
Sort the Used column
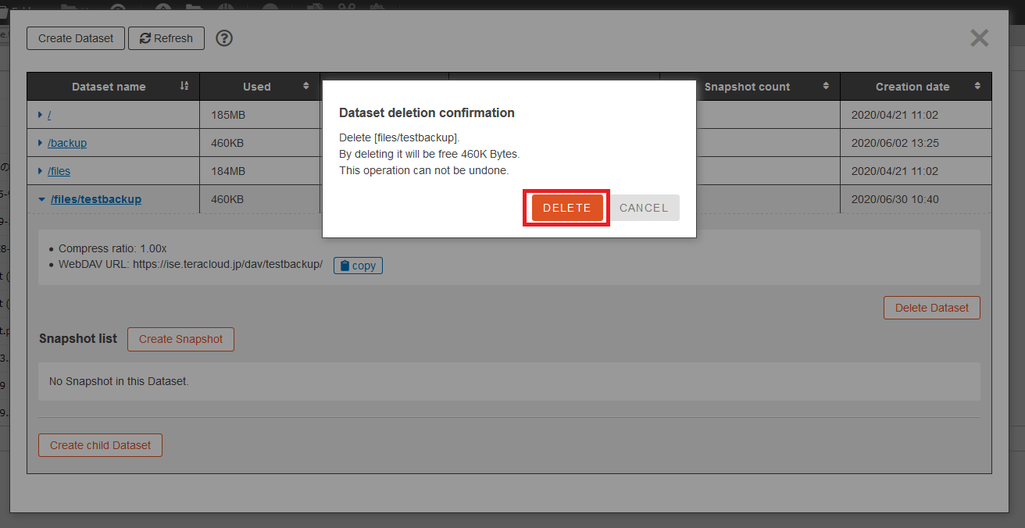(x=306, y=87)
